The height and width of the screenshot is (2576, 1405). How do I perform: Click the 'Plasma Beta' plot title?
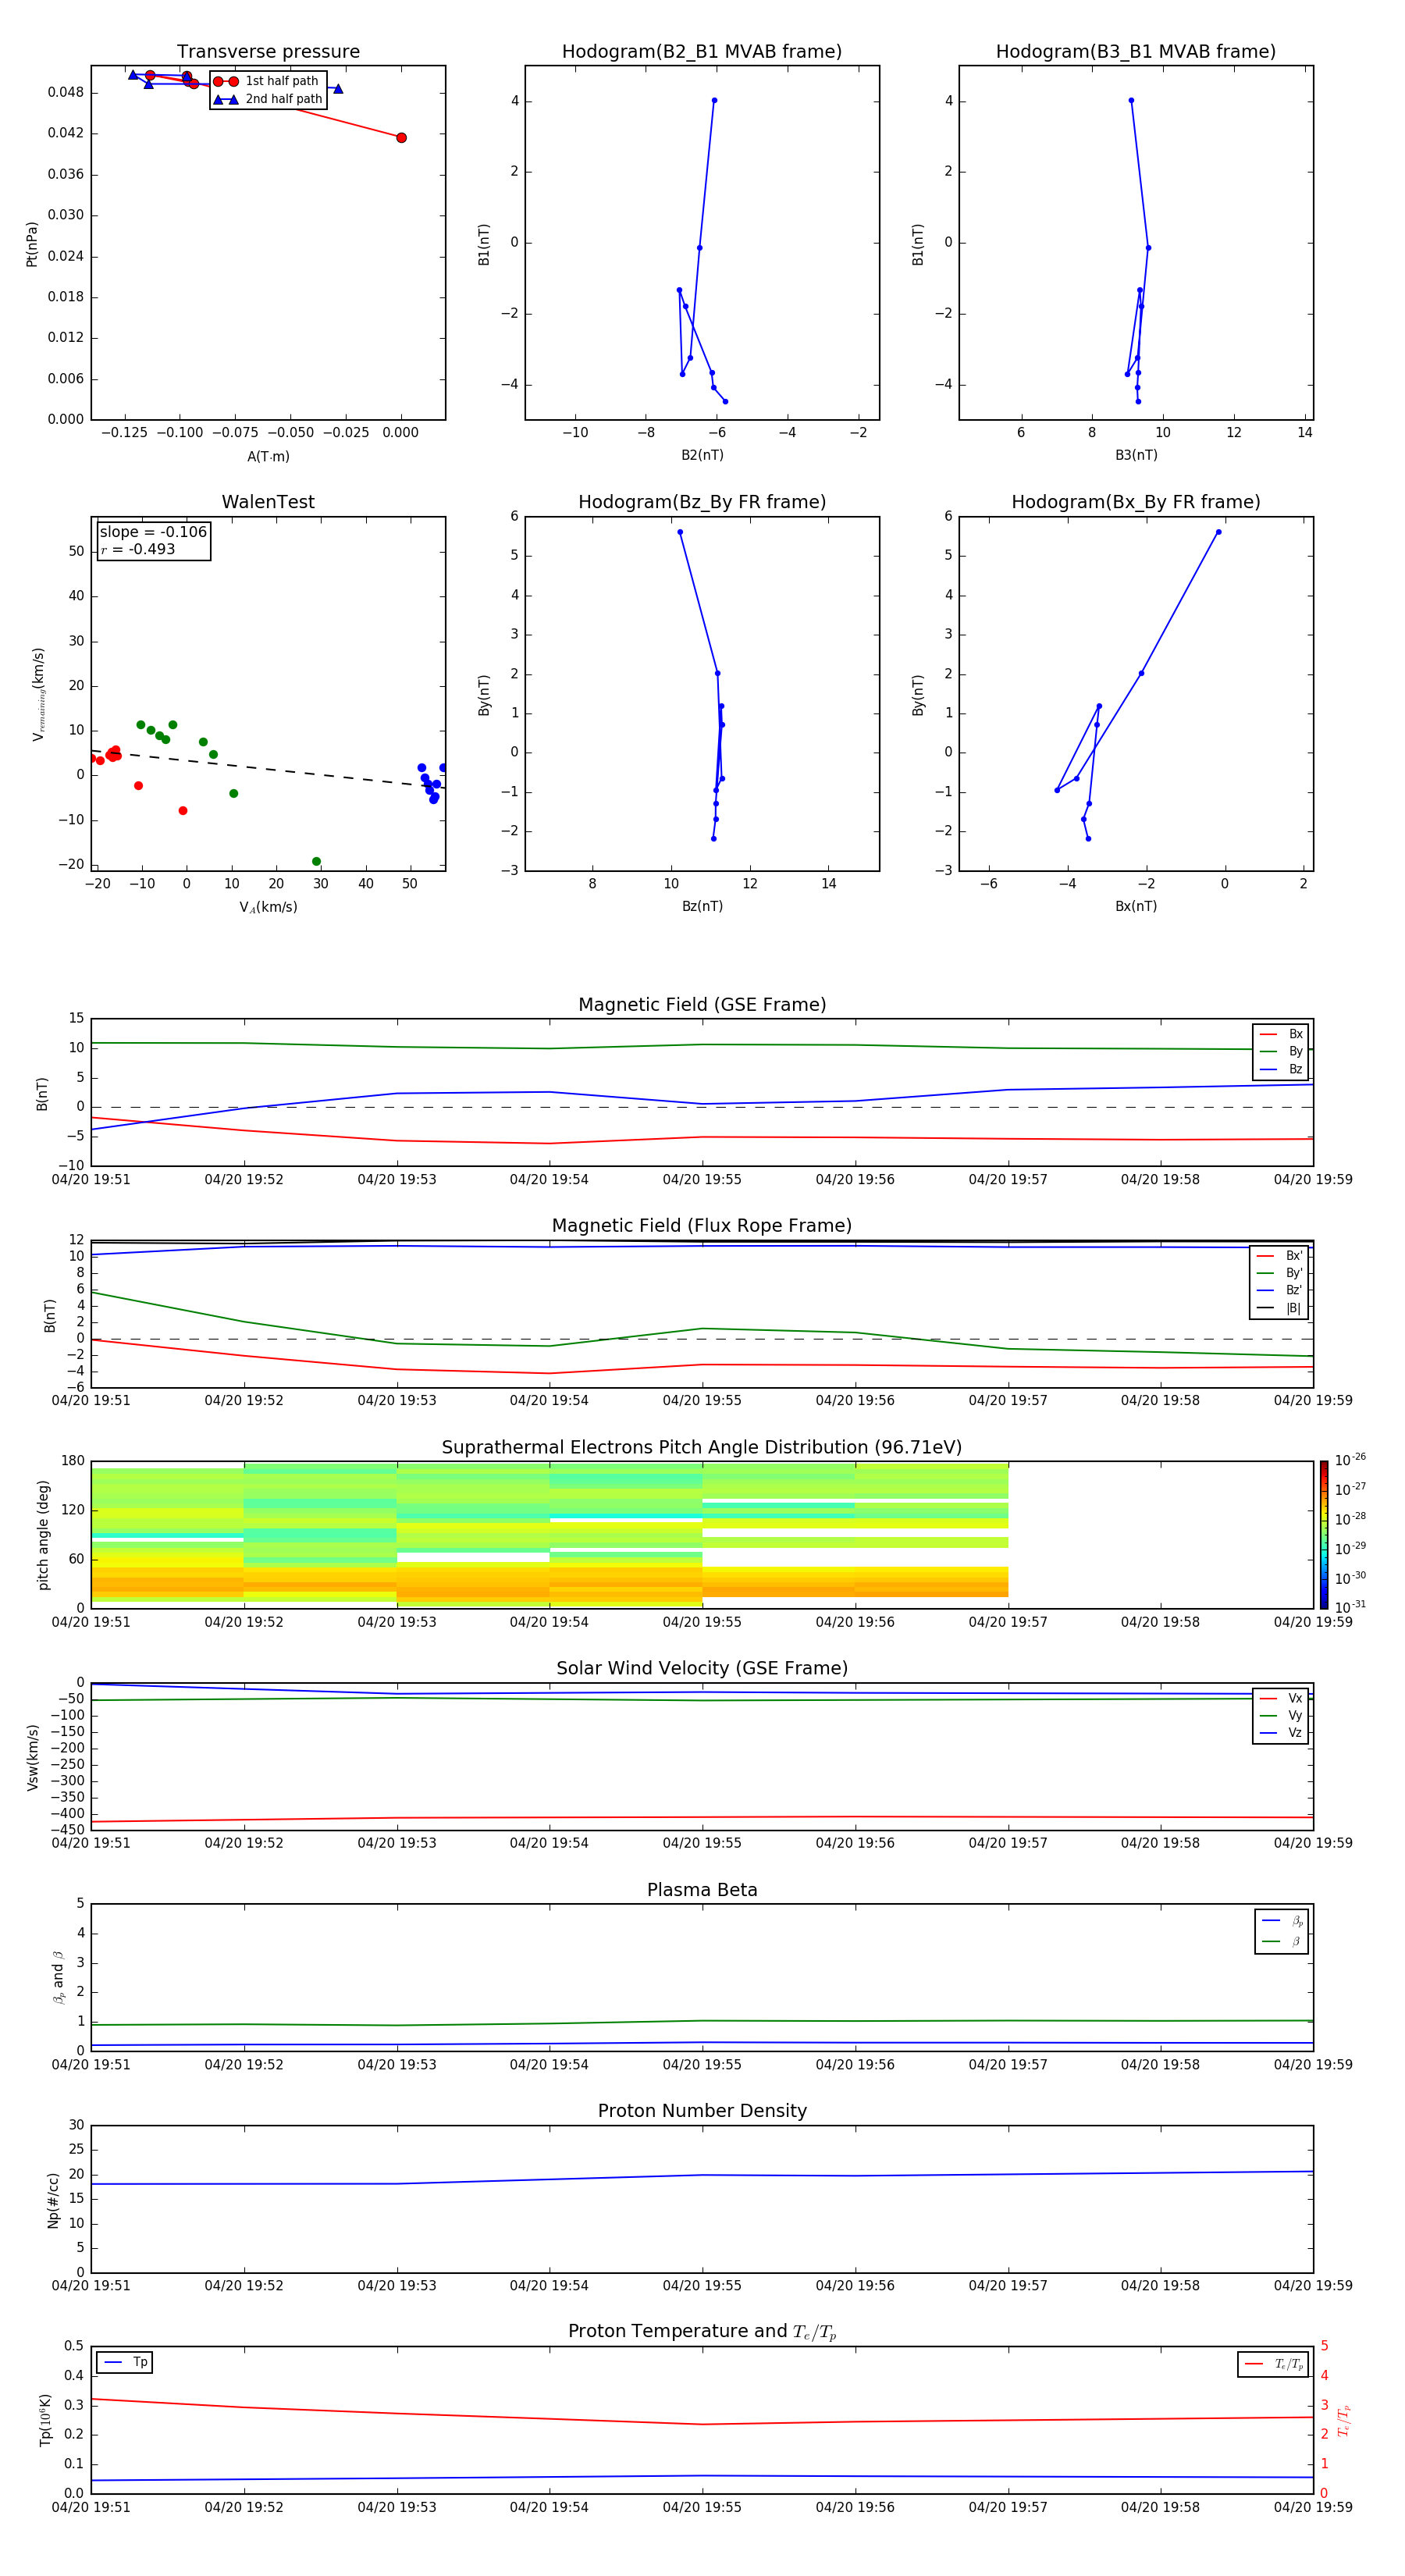[x=702, y=1890]
